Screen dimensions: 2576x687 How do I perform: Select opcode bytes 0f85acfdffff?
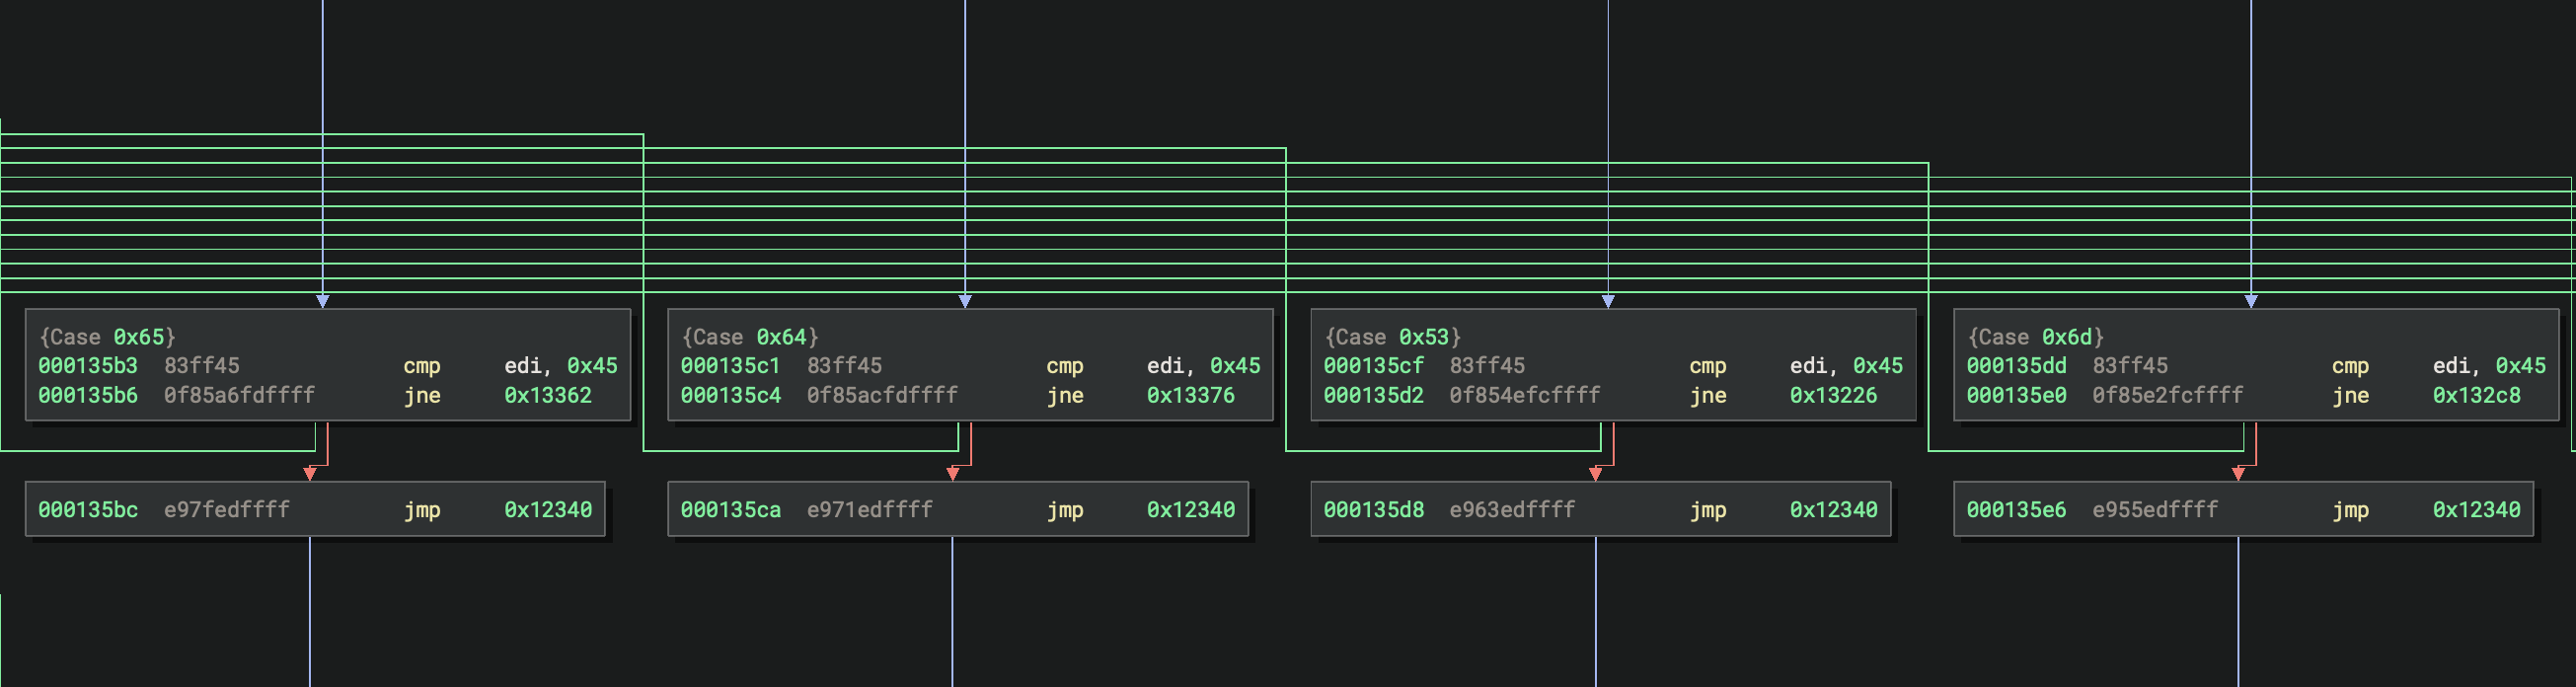[882, 395]
